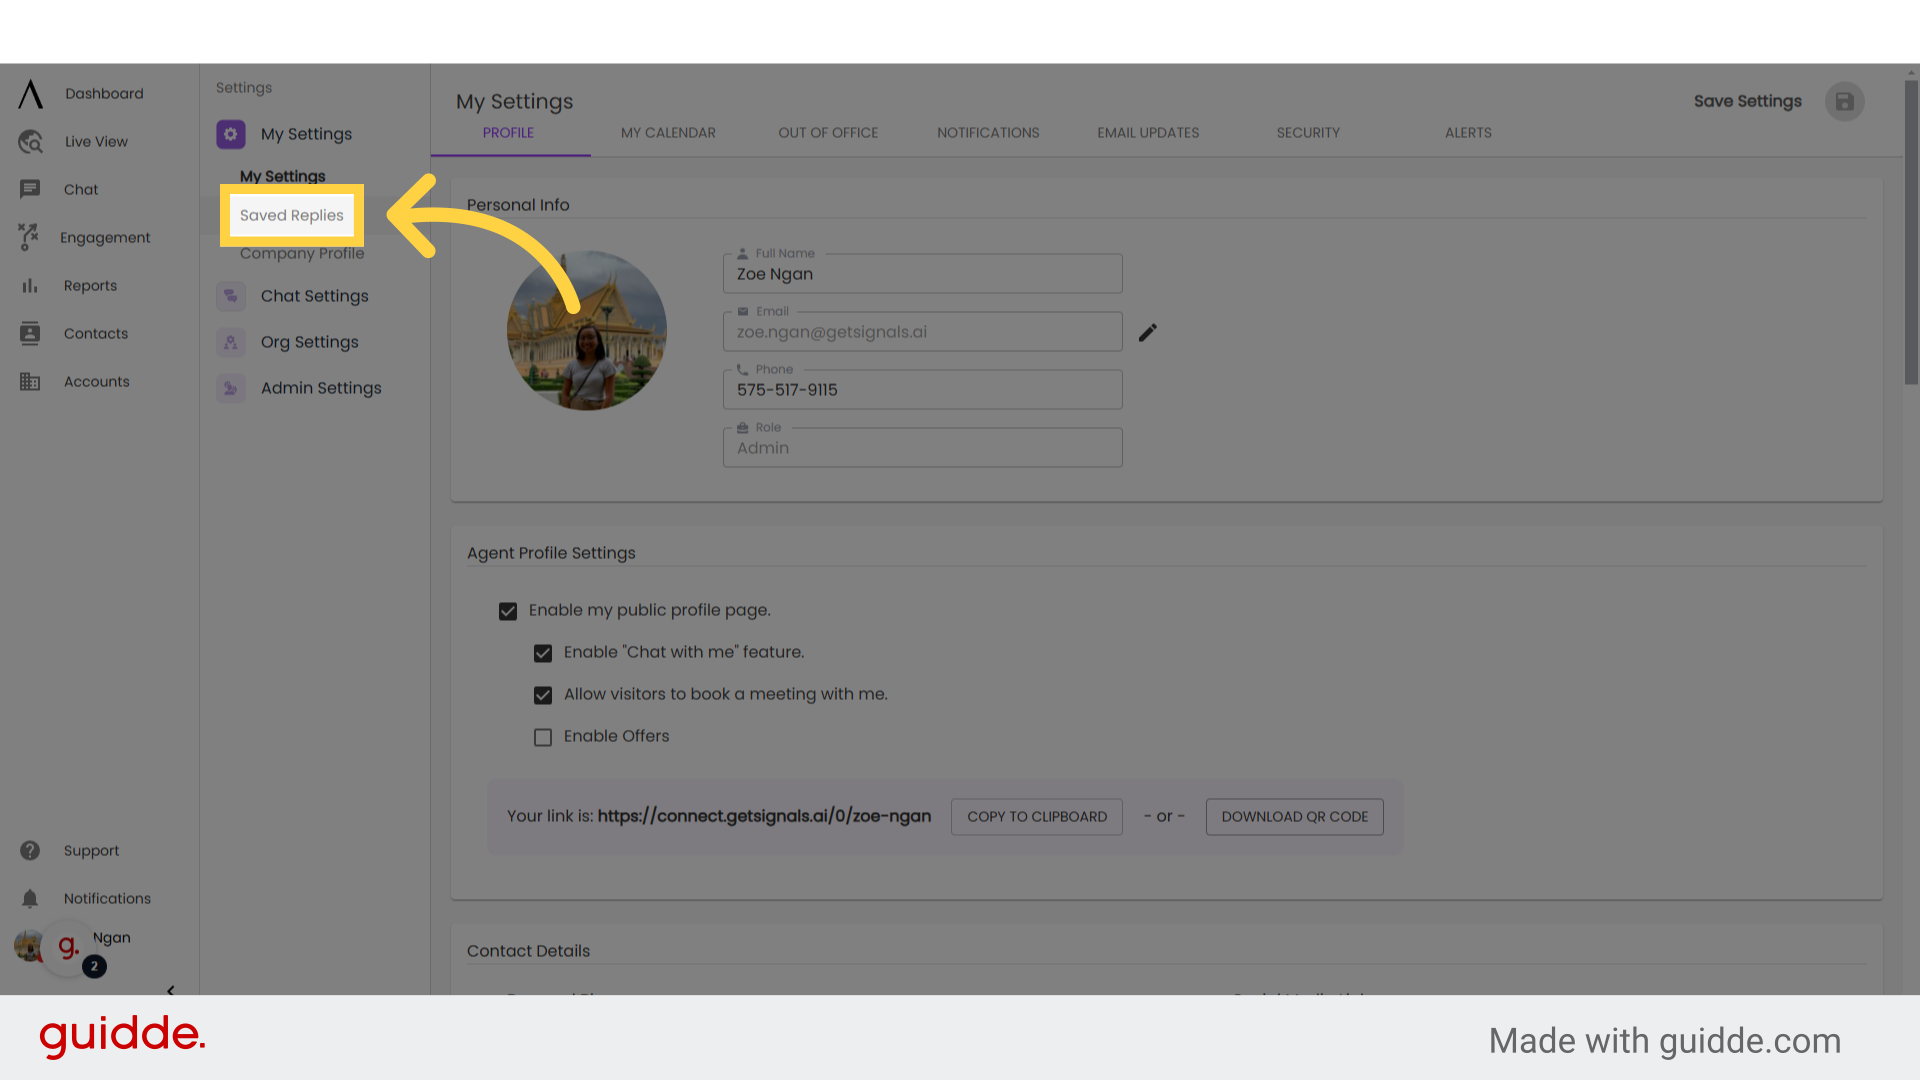
Task: Collapse My Settings section
Action: pos(306,134)
